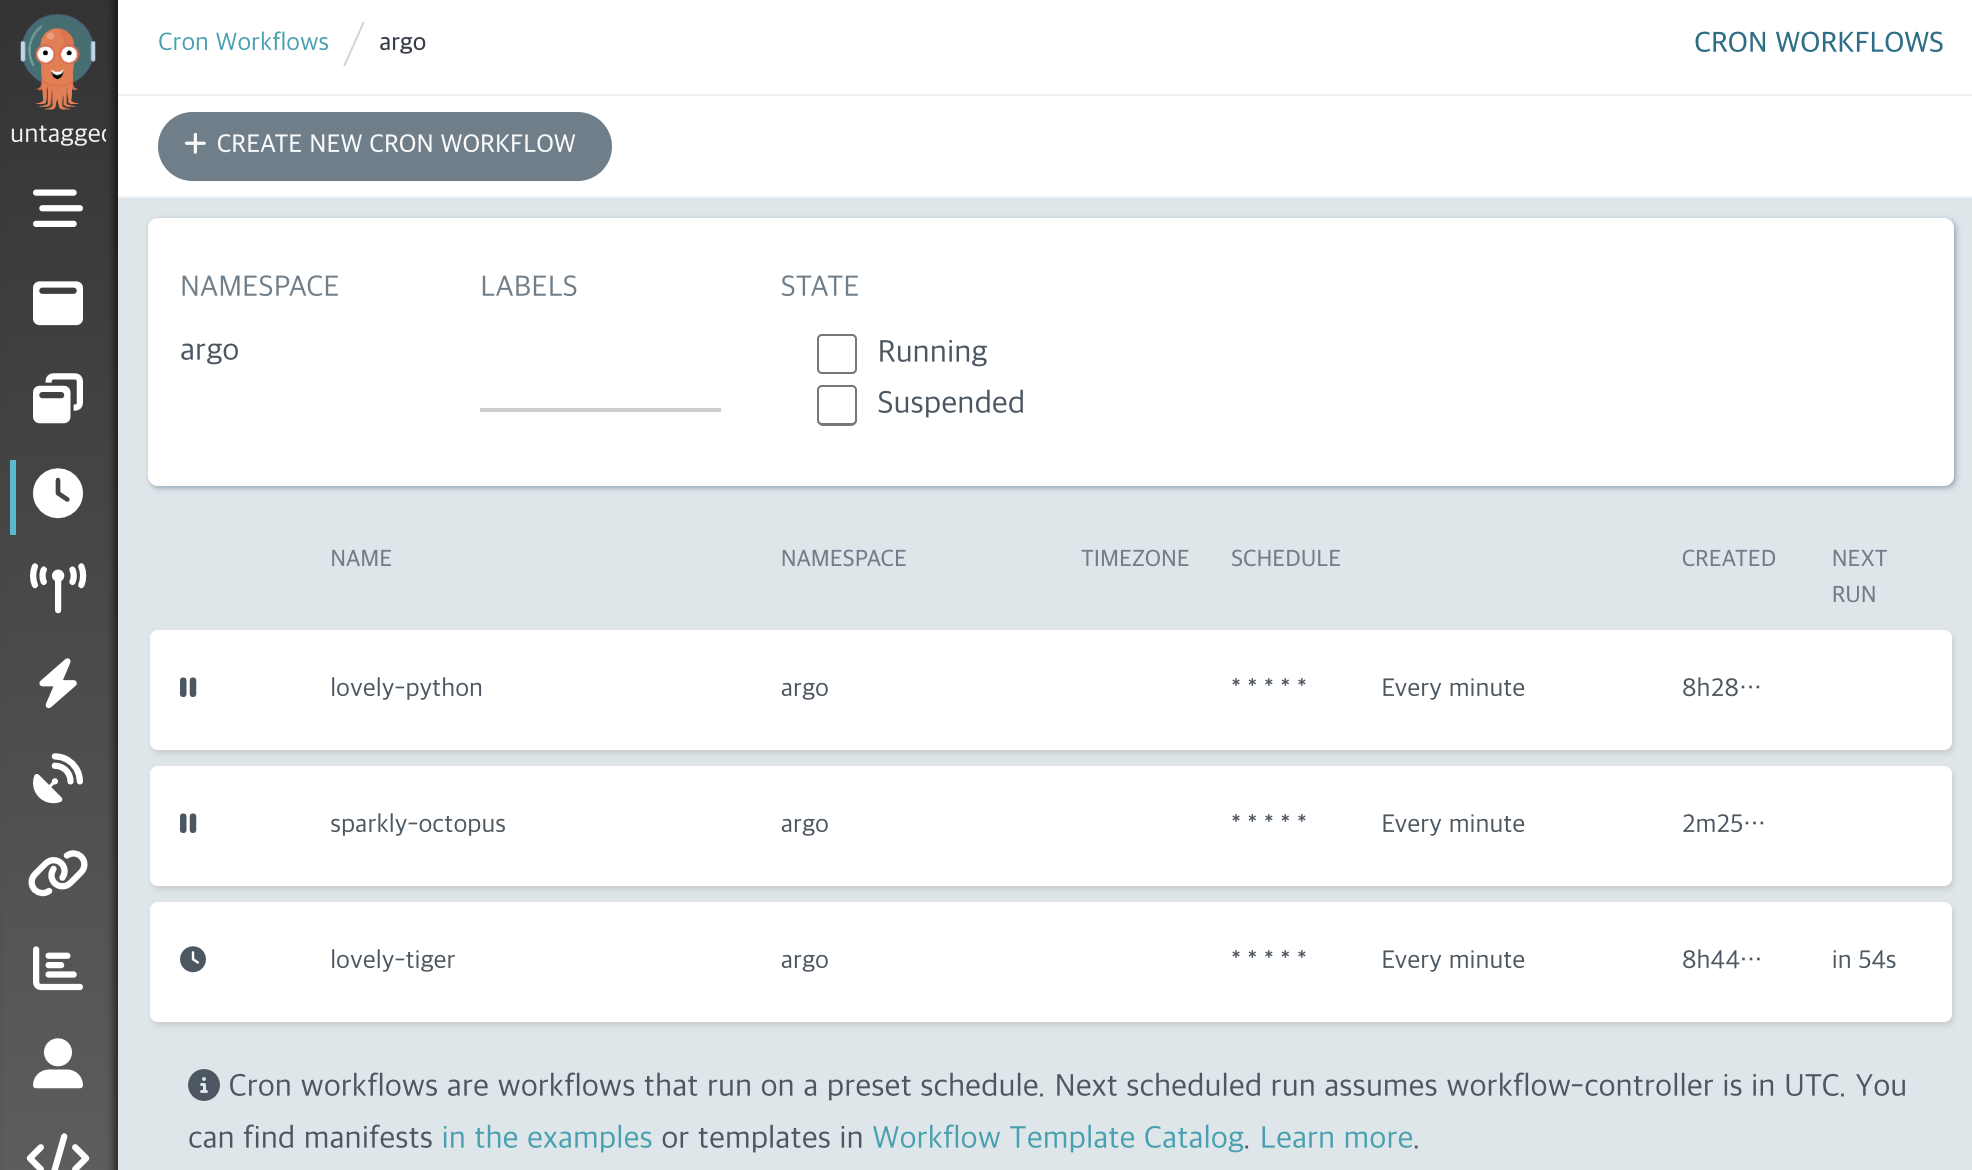Viewport: 1972px width, 1170px height.
Task: Click the user profile icon in sidebar
Action: tap(57, 1065)
